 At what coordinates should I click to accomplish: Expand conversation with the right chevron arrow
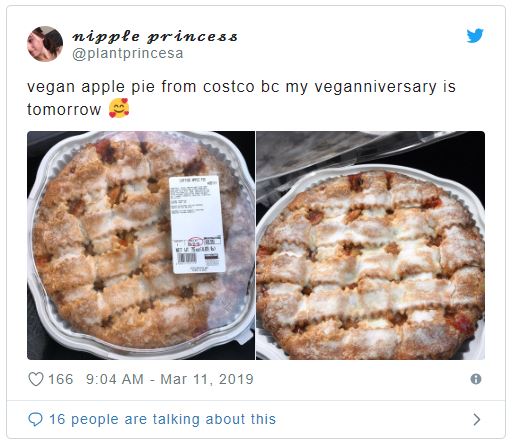[477, 419]
